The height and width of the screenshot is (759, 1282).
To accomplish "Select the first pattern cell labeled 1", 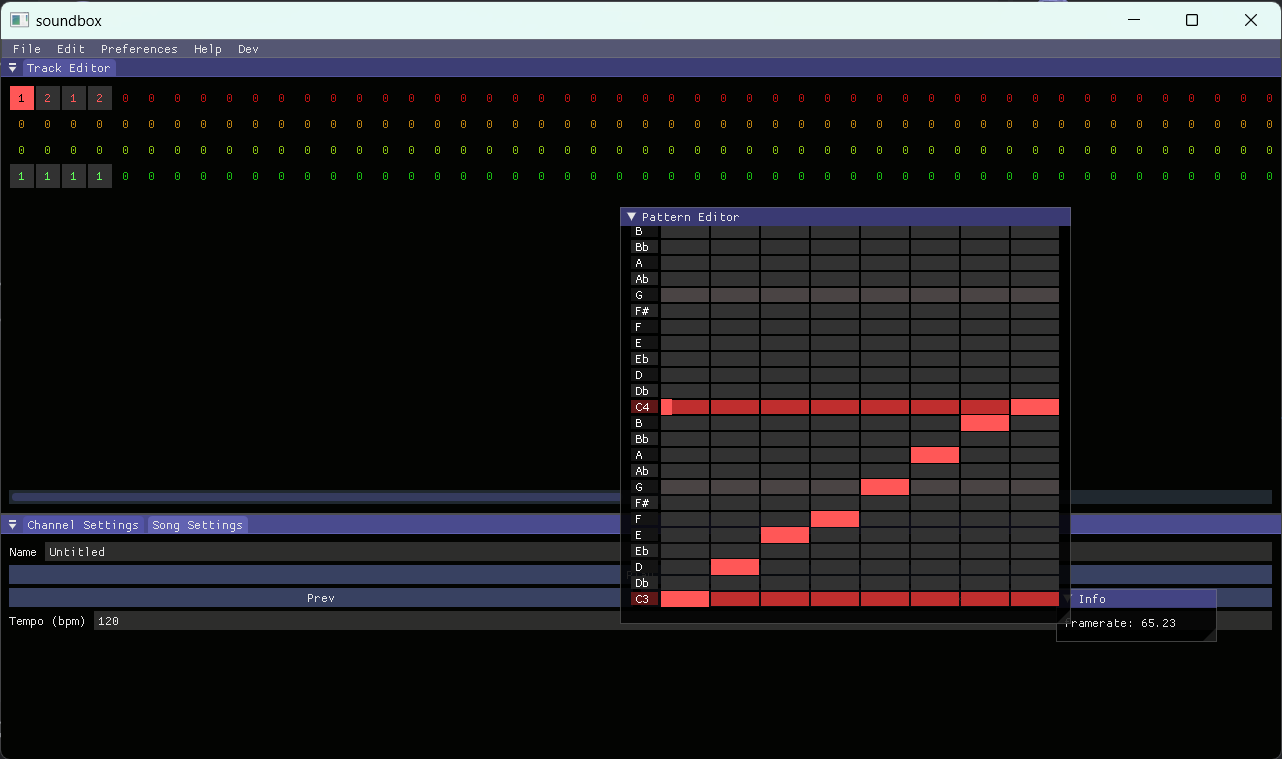I will (x=21, y=97).
